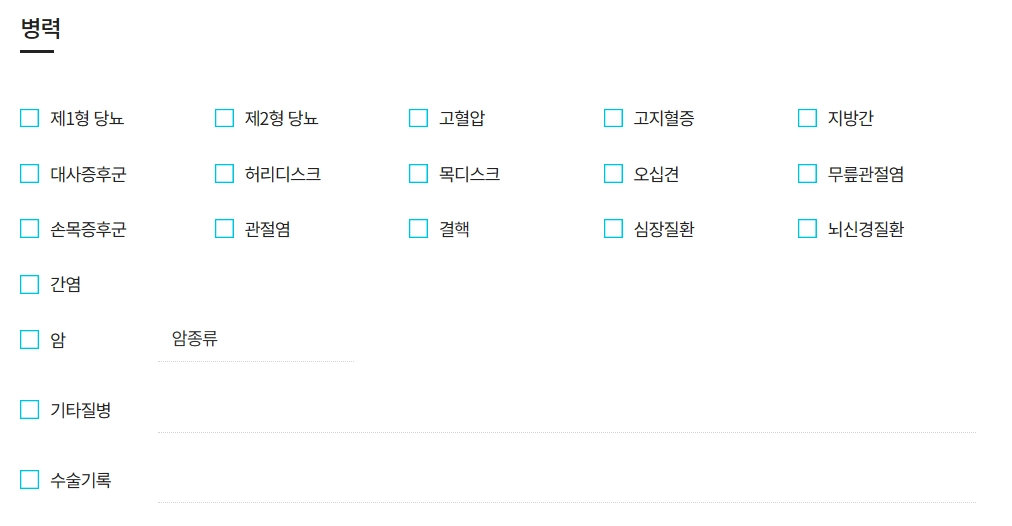The width and height of the screenshot is (1012, 526).
Task: Click the 암종류 text input field
Action: tap(255, 340)
